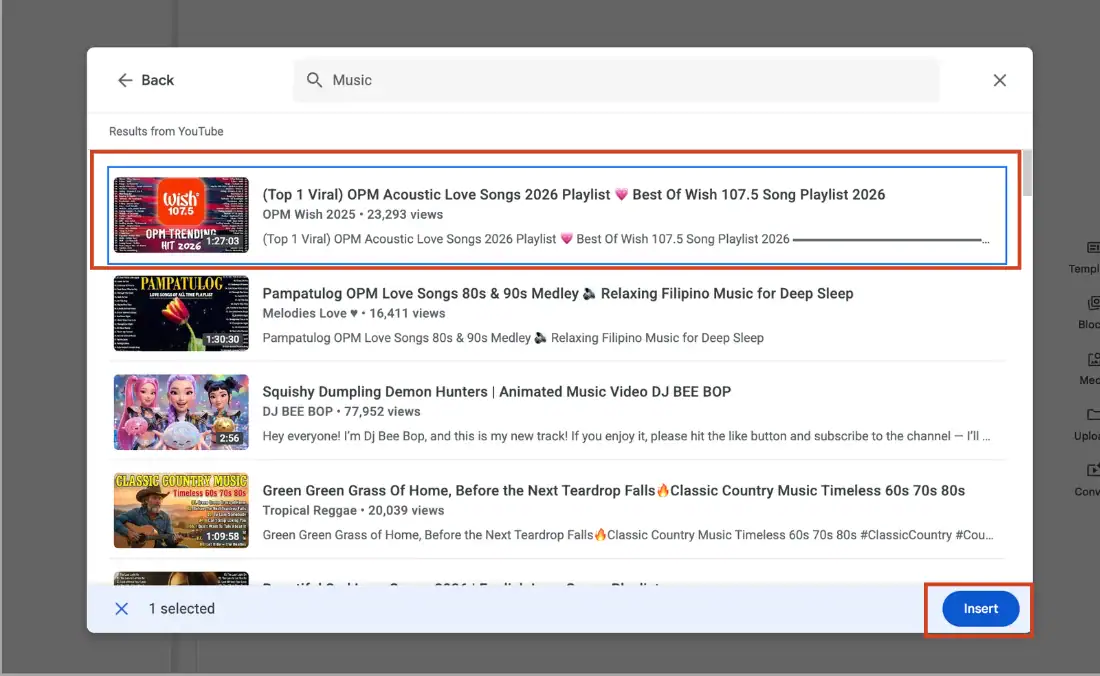Click Melodies Love 16,411 views text

354,313
